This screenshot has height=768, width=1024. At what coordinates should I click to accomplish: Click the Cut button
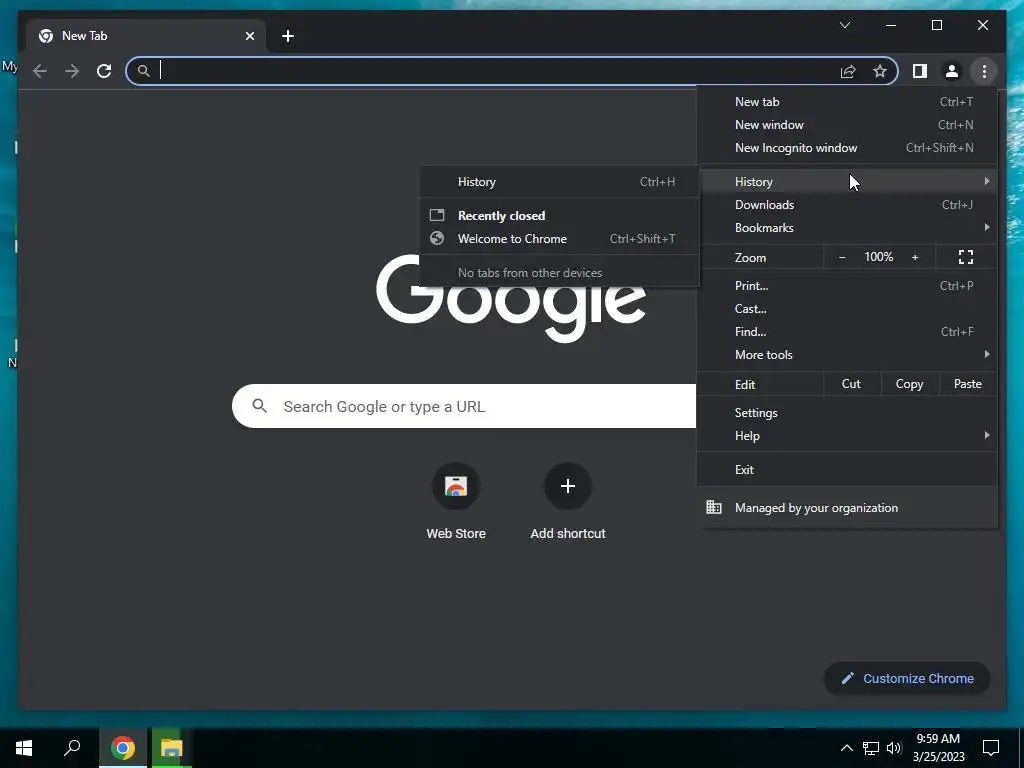(x=851, y=384)
